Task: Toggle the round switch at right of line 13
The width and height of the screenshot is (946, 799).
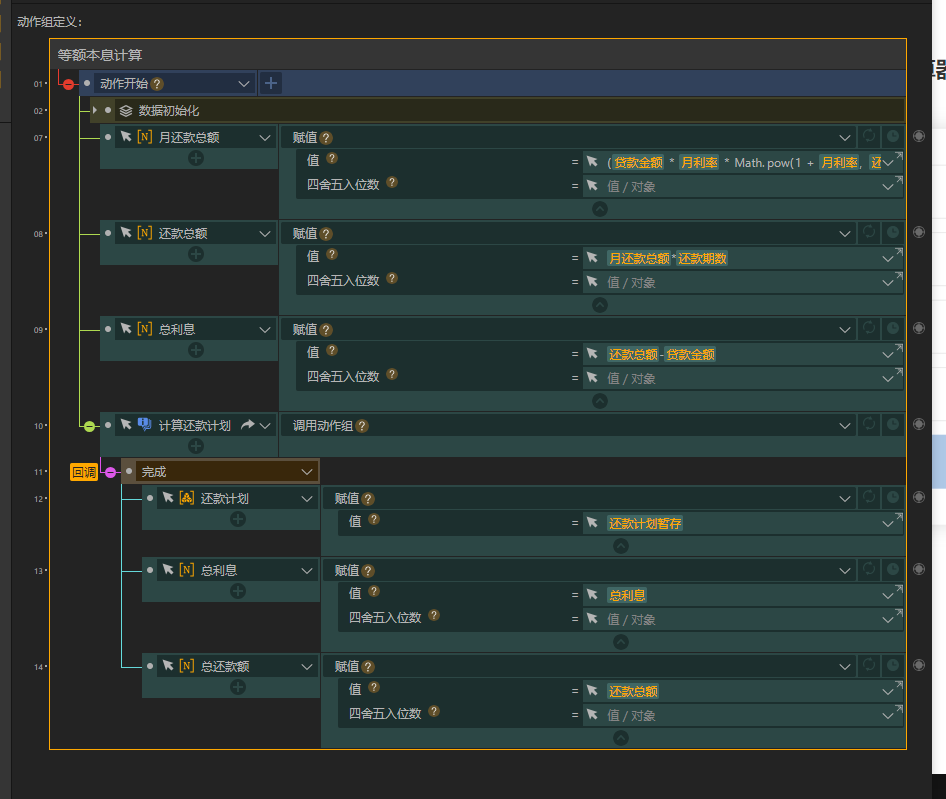Action: click(x=919, y=569)
